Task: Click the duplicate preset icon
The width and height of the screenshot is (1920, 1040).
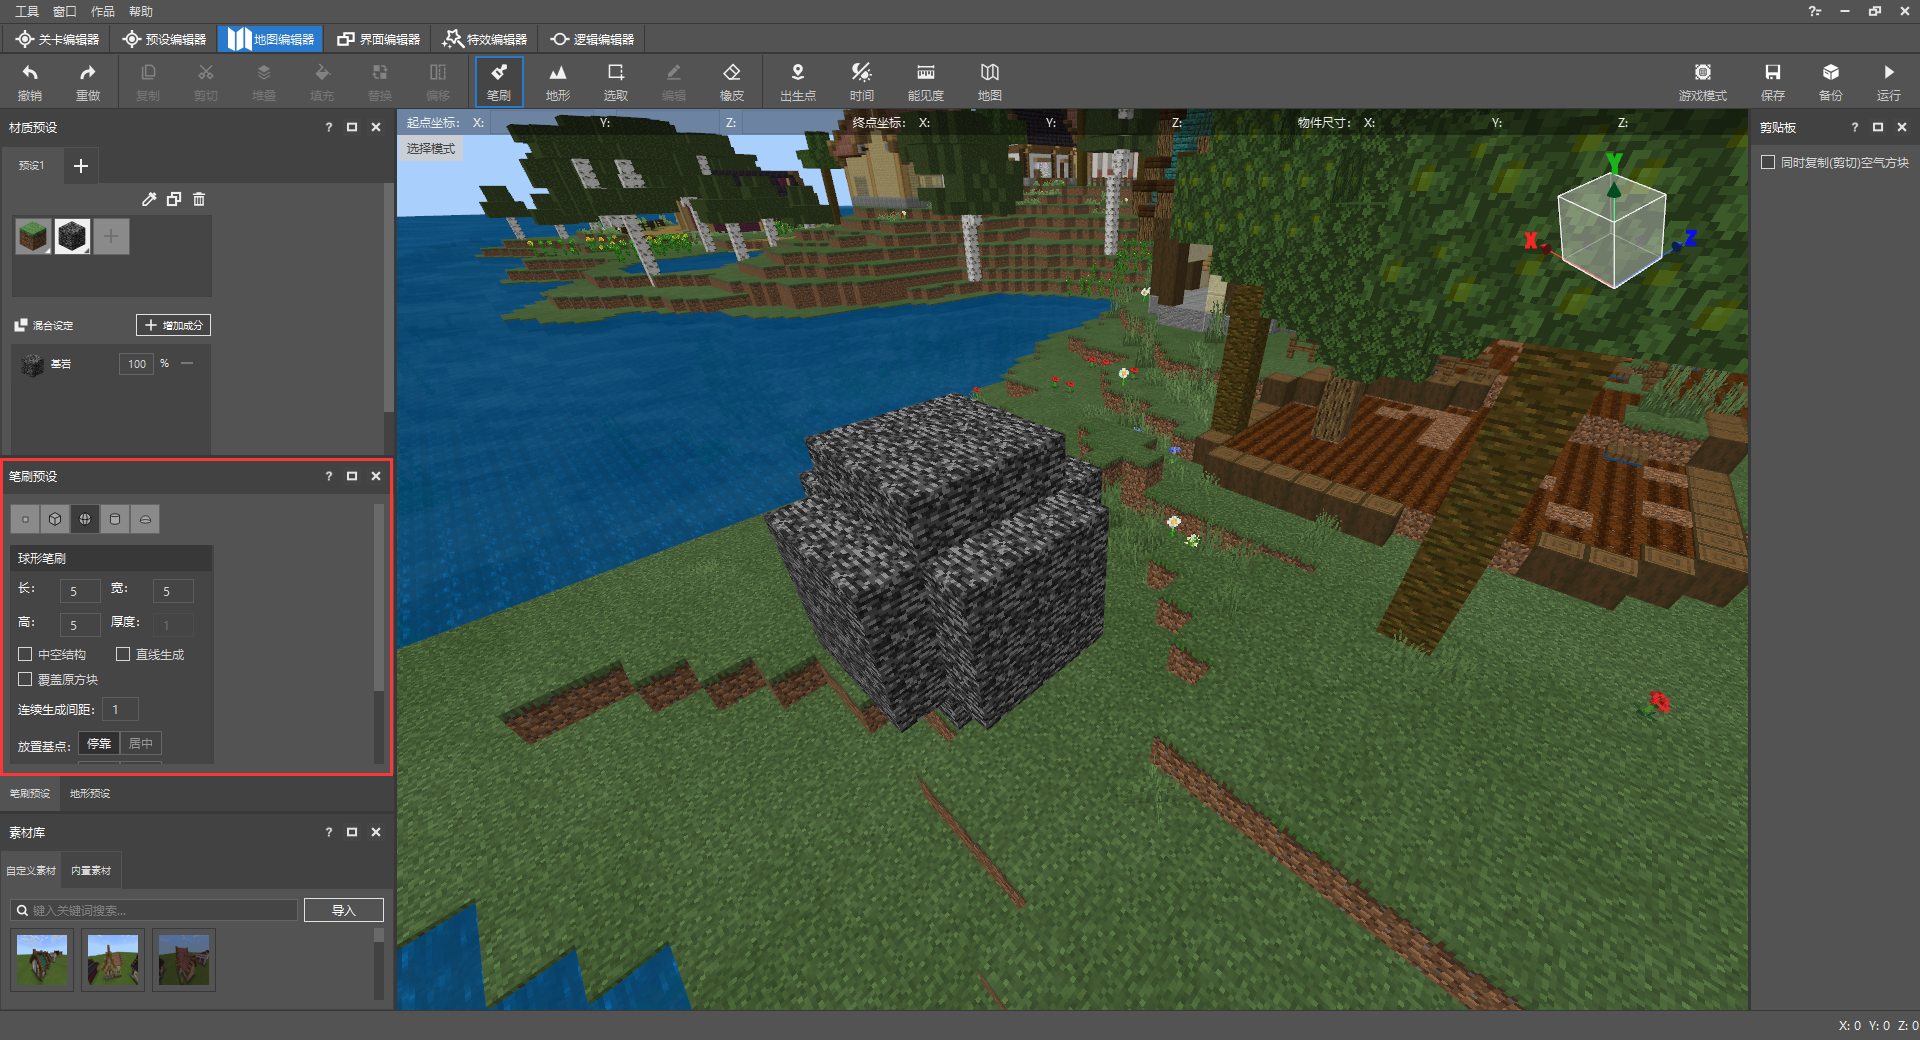Action: (x=174, y=199)
